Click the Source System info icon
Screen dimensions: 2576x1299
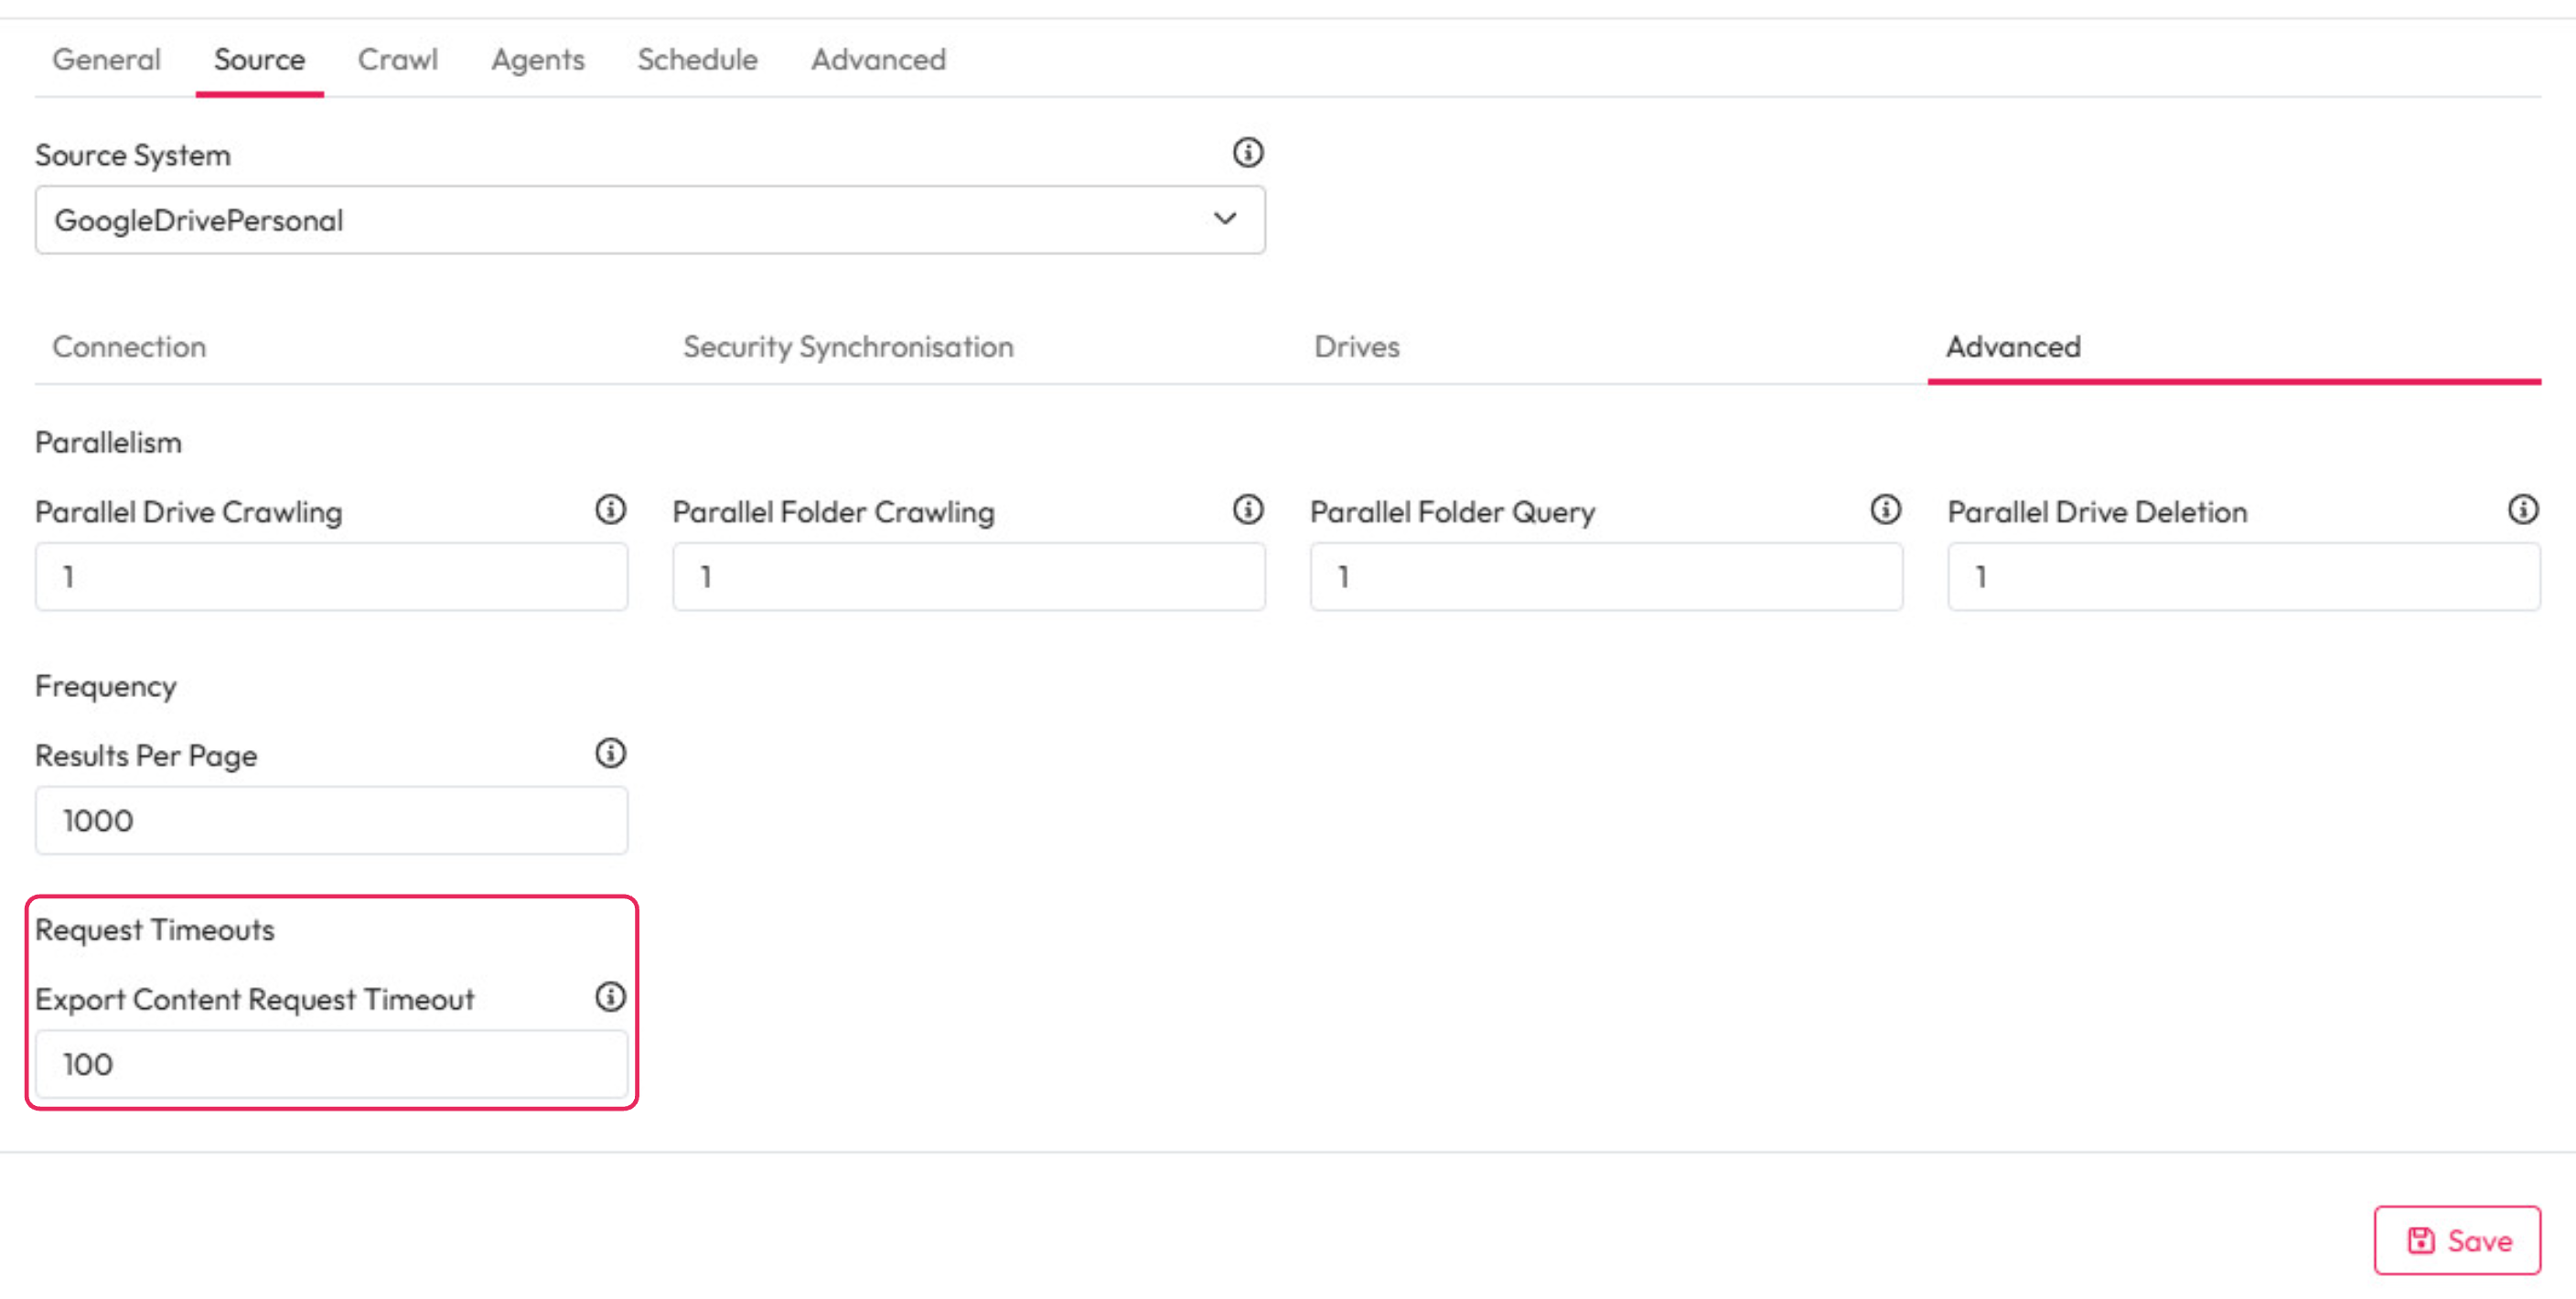1247,153
